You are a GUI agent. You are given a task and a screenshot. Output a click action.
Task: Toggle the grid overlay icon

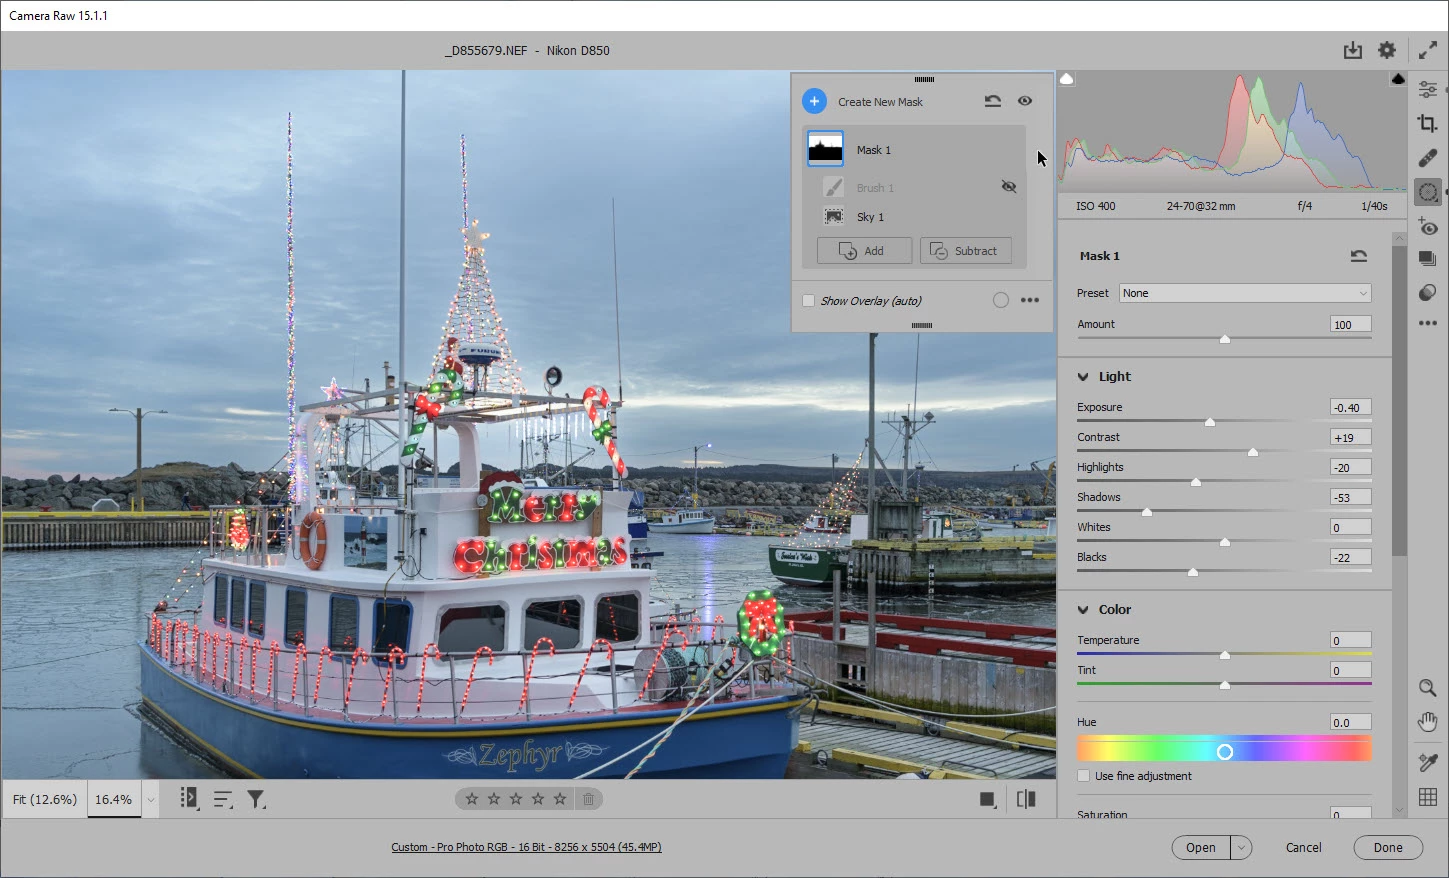pyautogui.click(x=1427, y=797)
